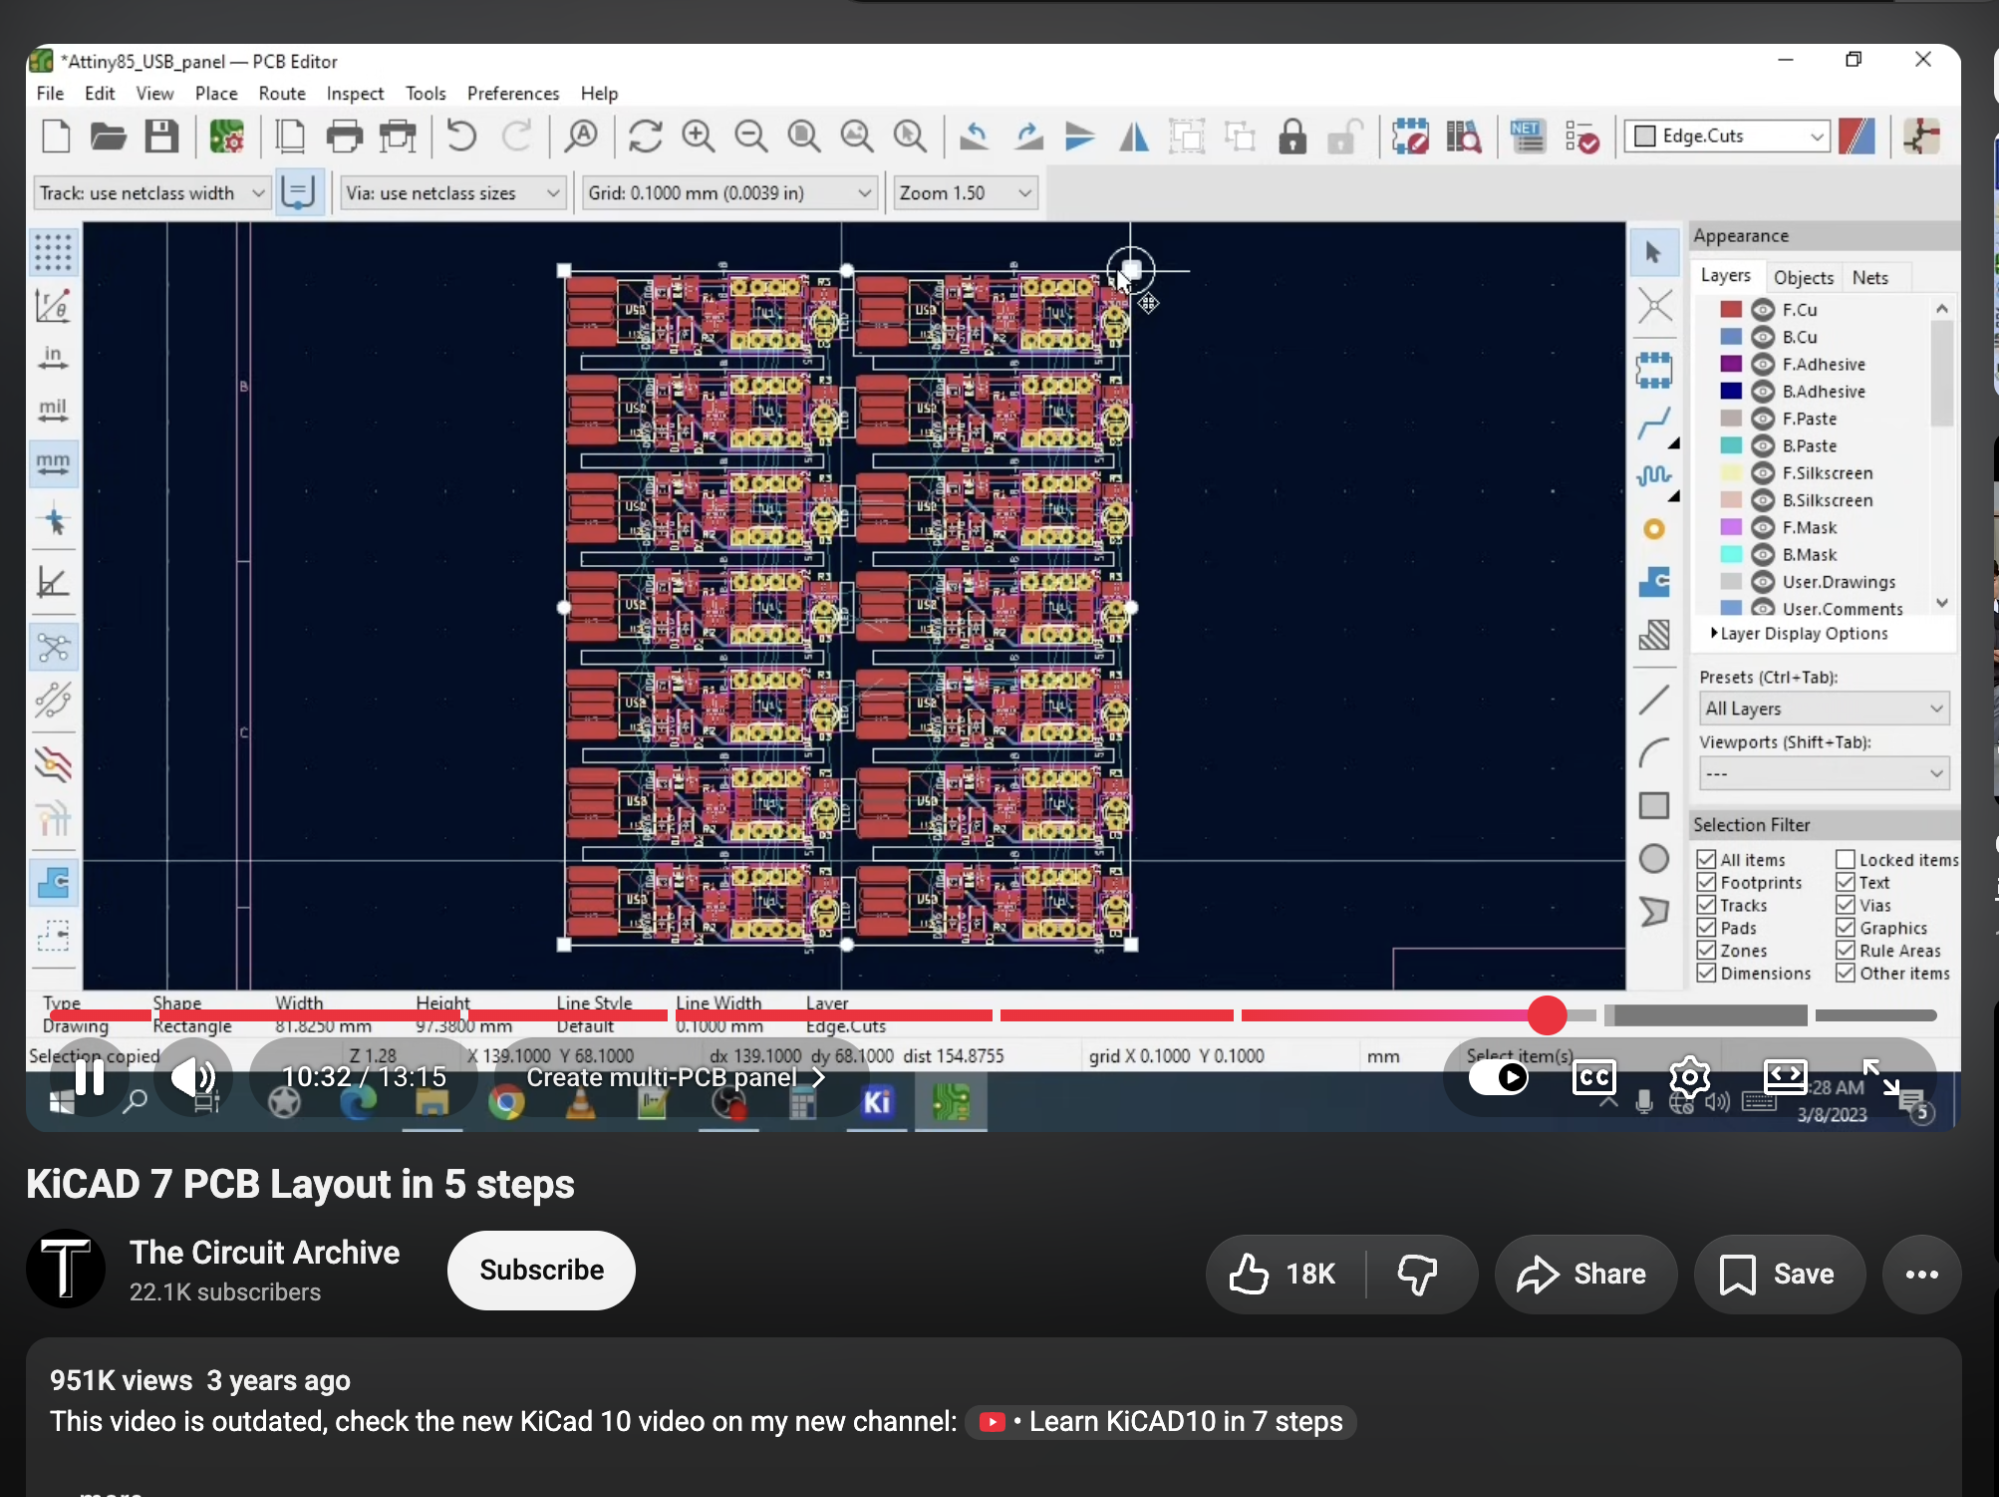Click the video progress bar scrubber

[x=1546, y=1016]
